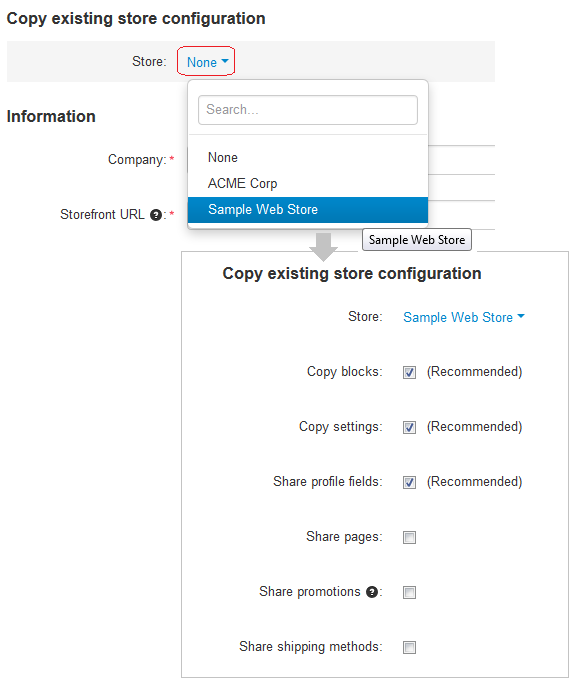Viewport: 579px width, 689px height.
Task: Click the Information section heading
Action: point(51,116)
